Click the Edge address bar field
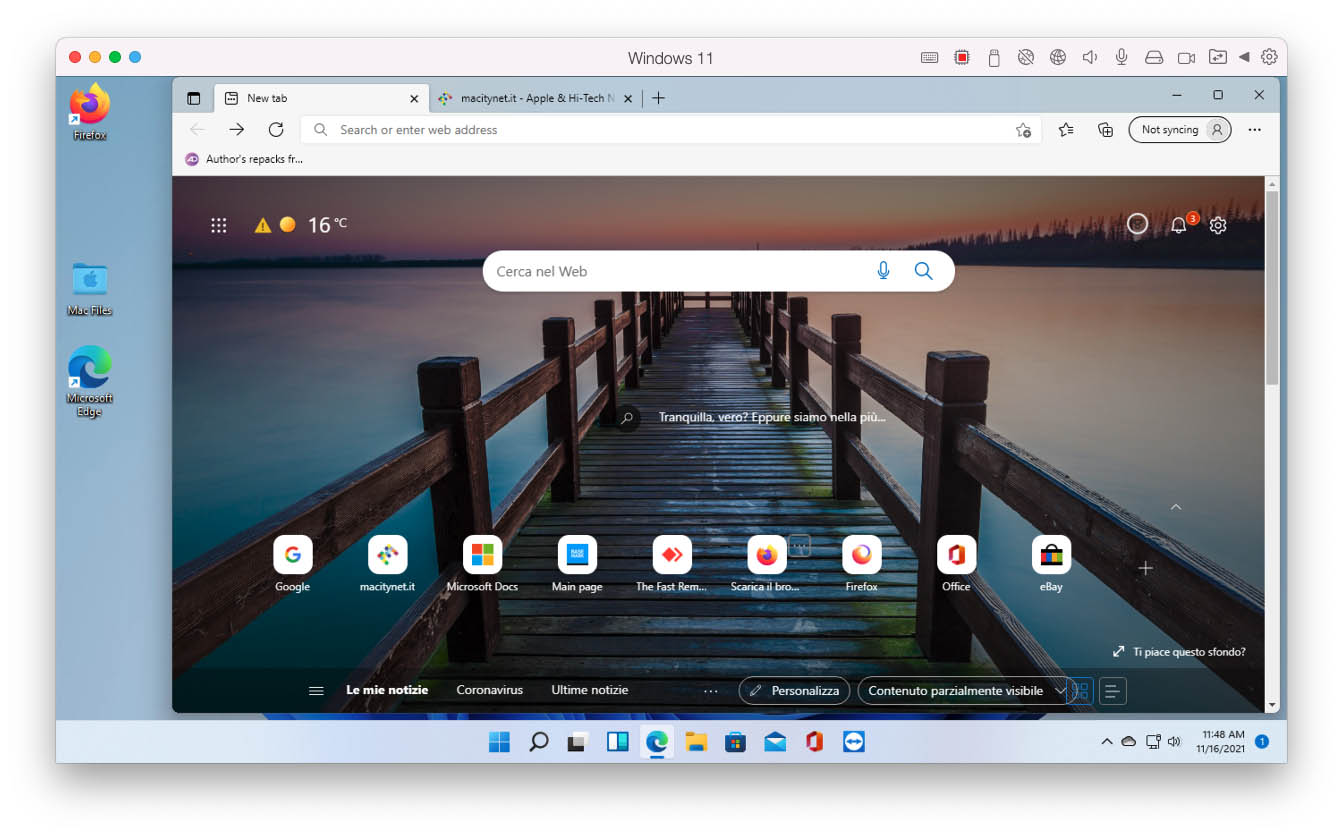 [x=672, y=130]
